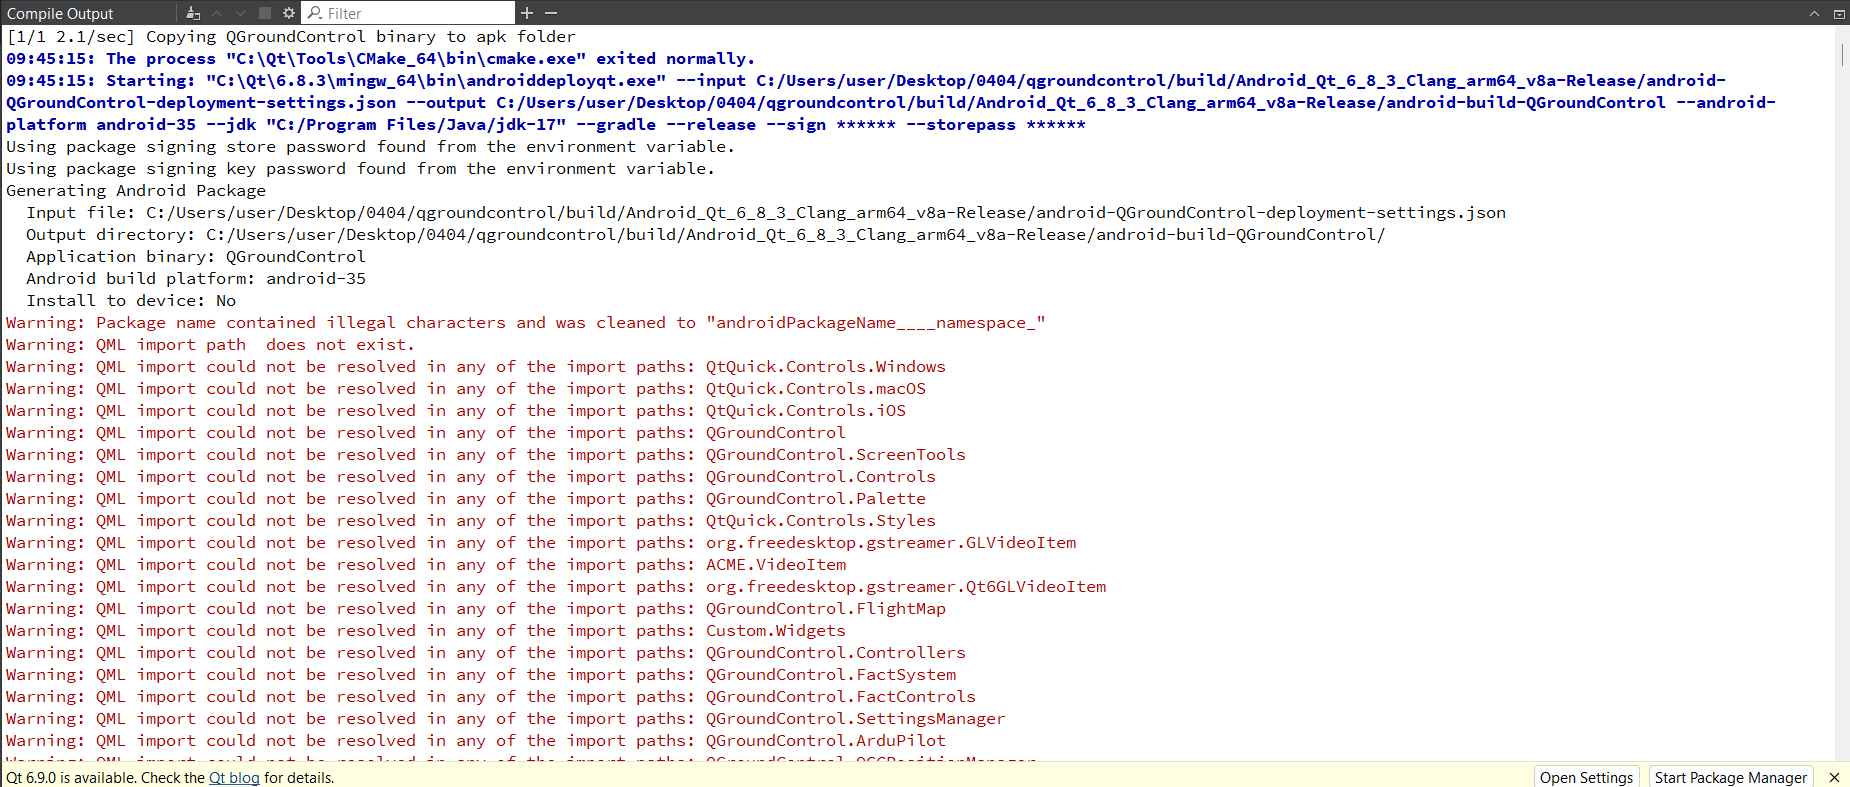Open the Qt blog link
The image size is (1850, 787).
[234, 777]
